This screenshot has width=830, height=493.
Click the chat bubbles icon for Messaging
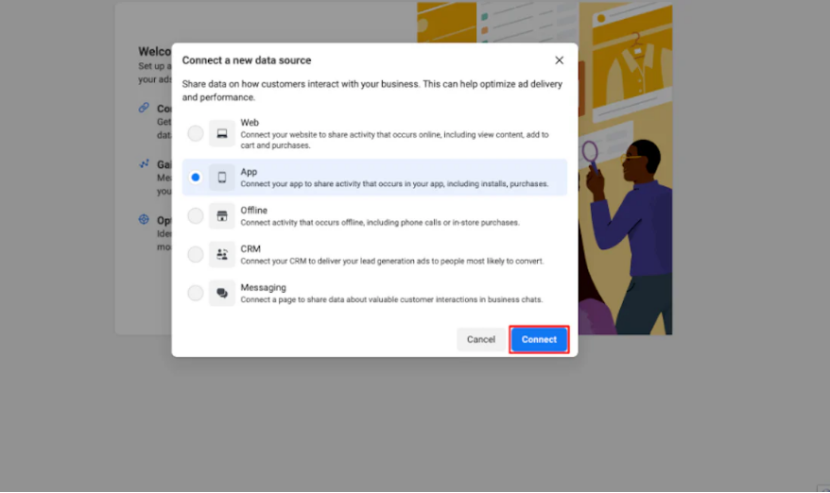point(221,293)
